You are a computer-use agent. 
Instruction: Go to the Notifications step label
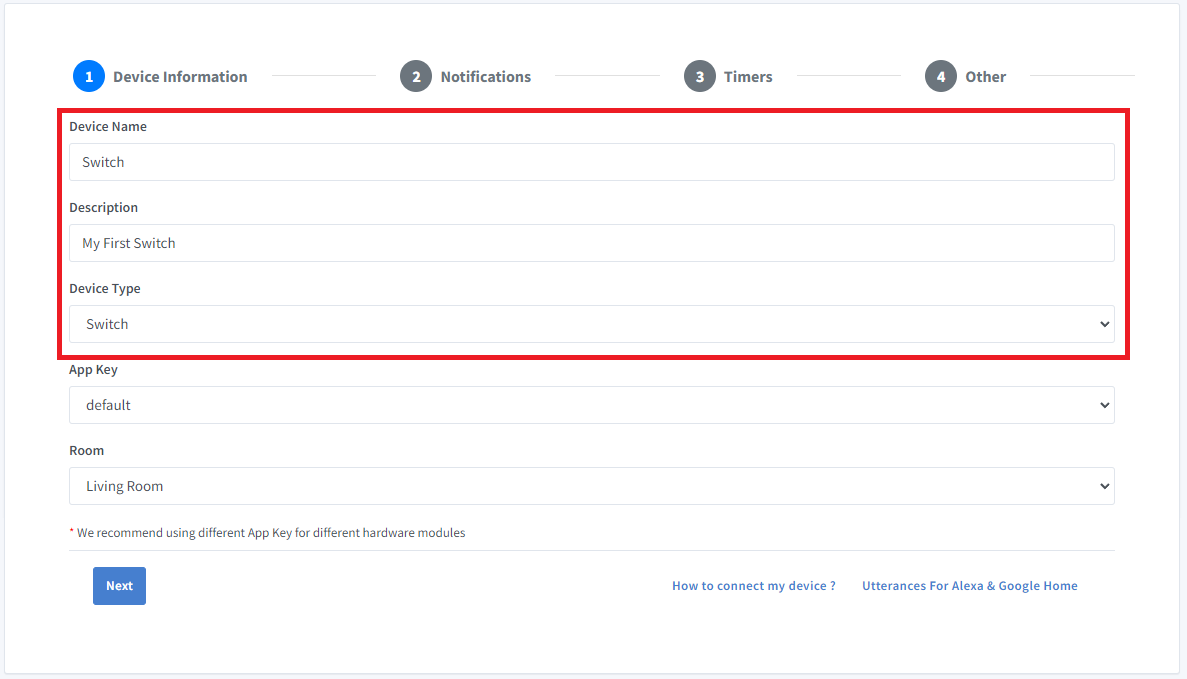[485, 77]
